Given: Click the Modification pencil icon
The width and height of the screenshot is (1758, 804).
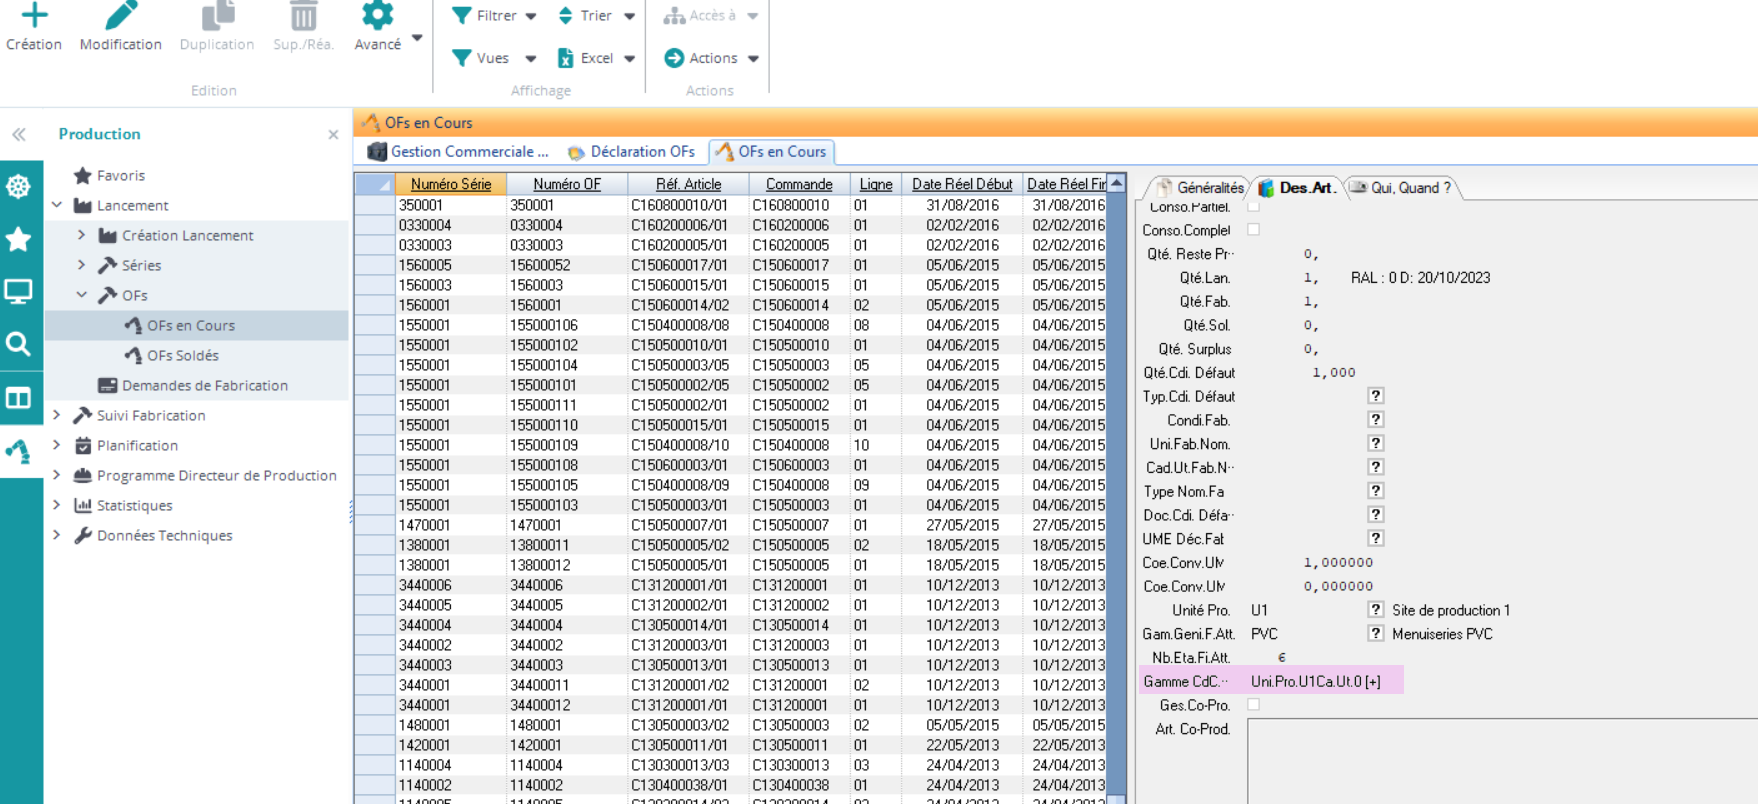Looking at the screenshot, I should click(120, 15).
